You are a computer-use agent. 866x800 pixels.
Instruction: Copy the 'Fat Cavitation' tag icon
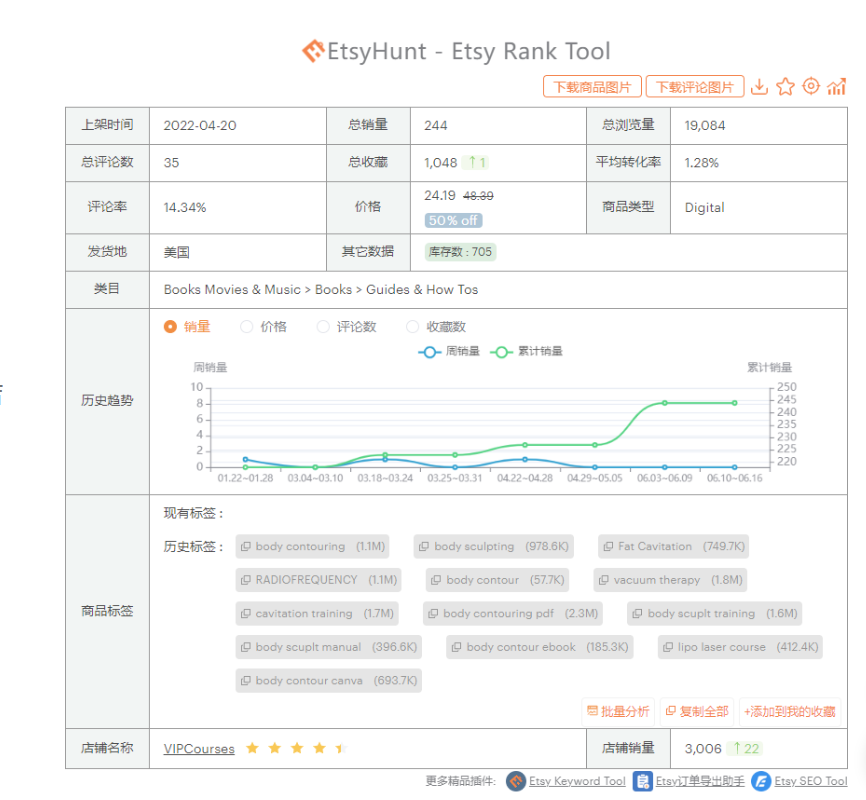pyautogui.click(x=608, y=546)
